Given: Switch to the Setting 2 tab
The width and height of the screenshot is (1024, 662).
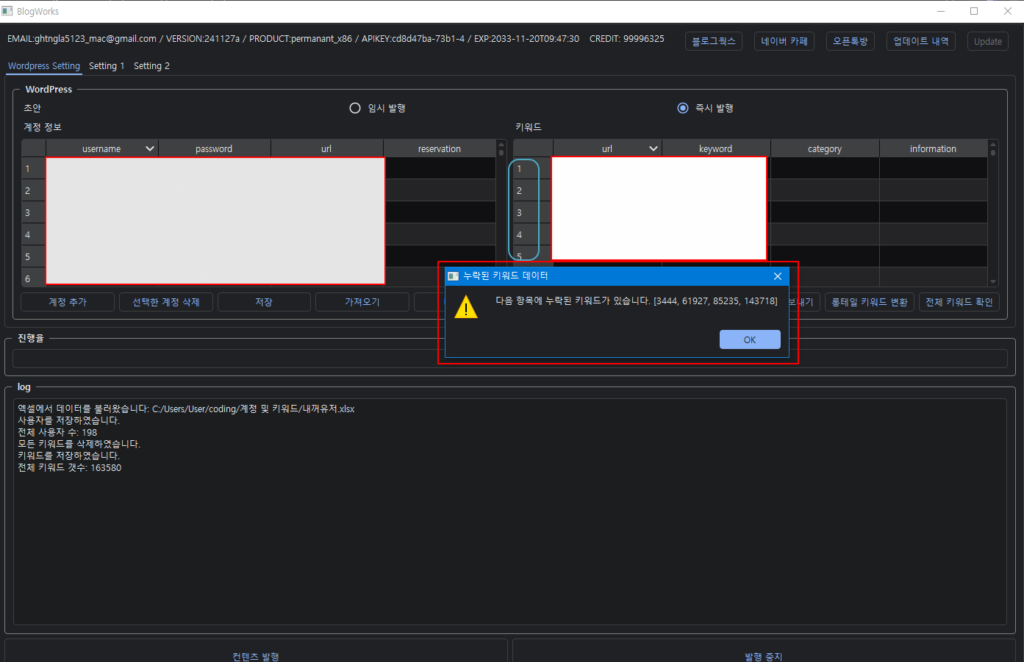Looking at the screenshot, I should click(152, 66).
